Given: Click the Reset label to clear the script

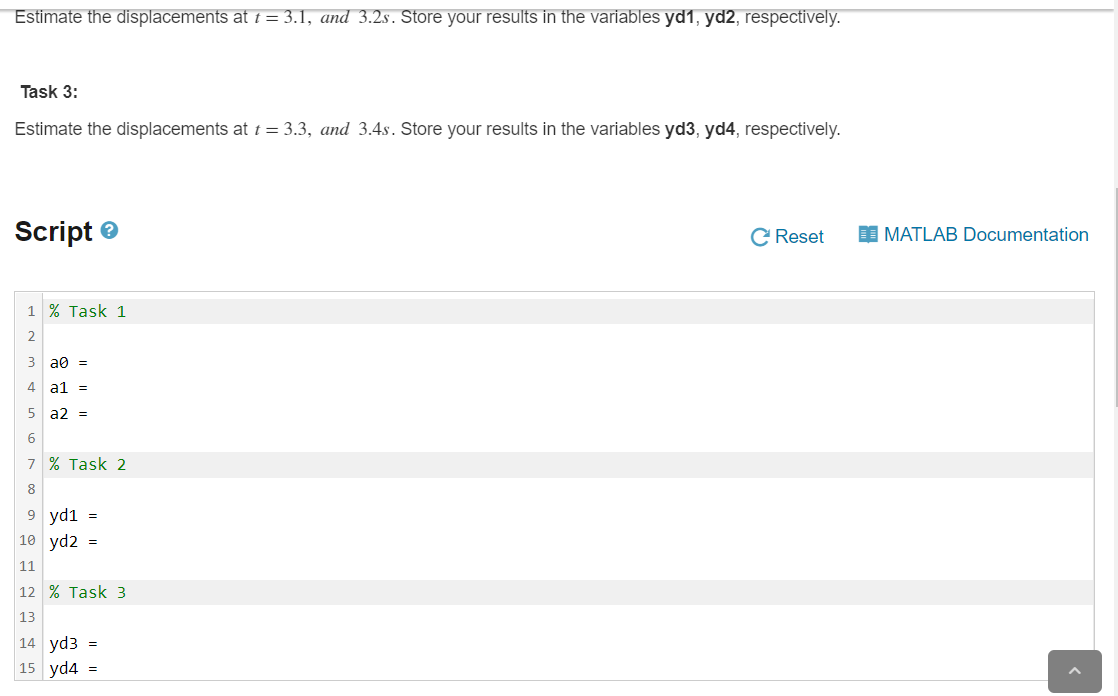Looking at the screenshot, I should (x=798, y=236).
